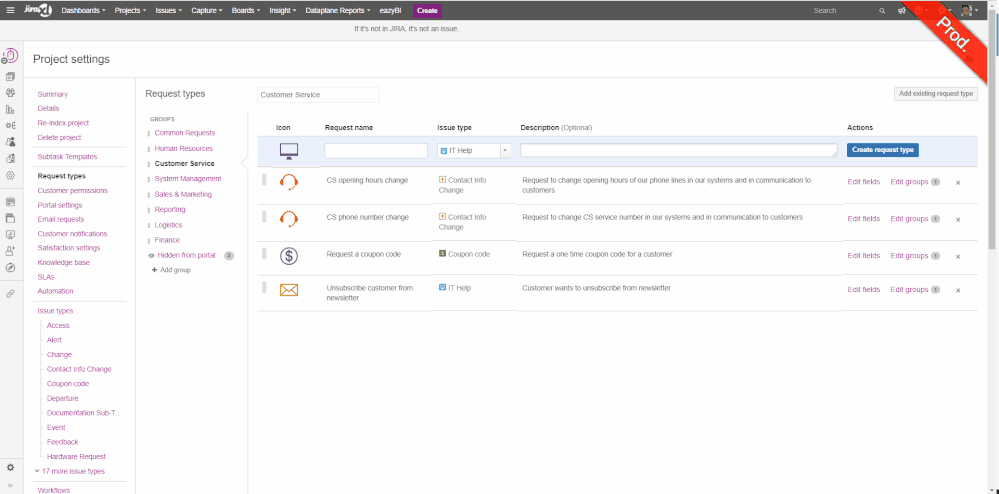Screen dimensions: 999x494
Task: Open the megaphone feedback icon
Action: click(902, 11)
